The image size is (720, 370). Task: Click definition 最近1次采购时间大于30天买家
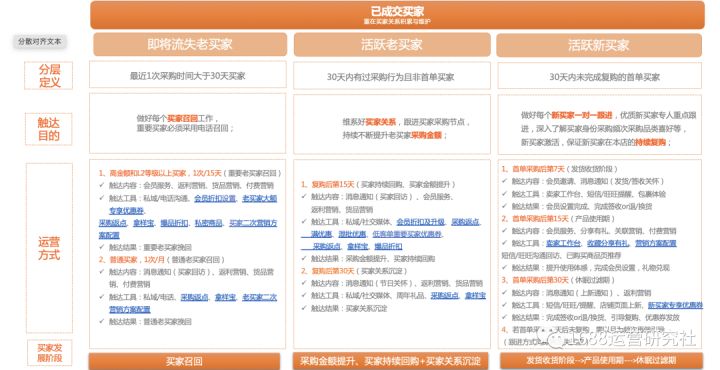pos(187,76)
